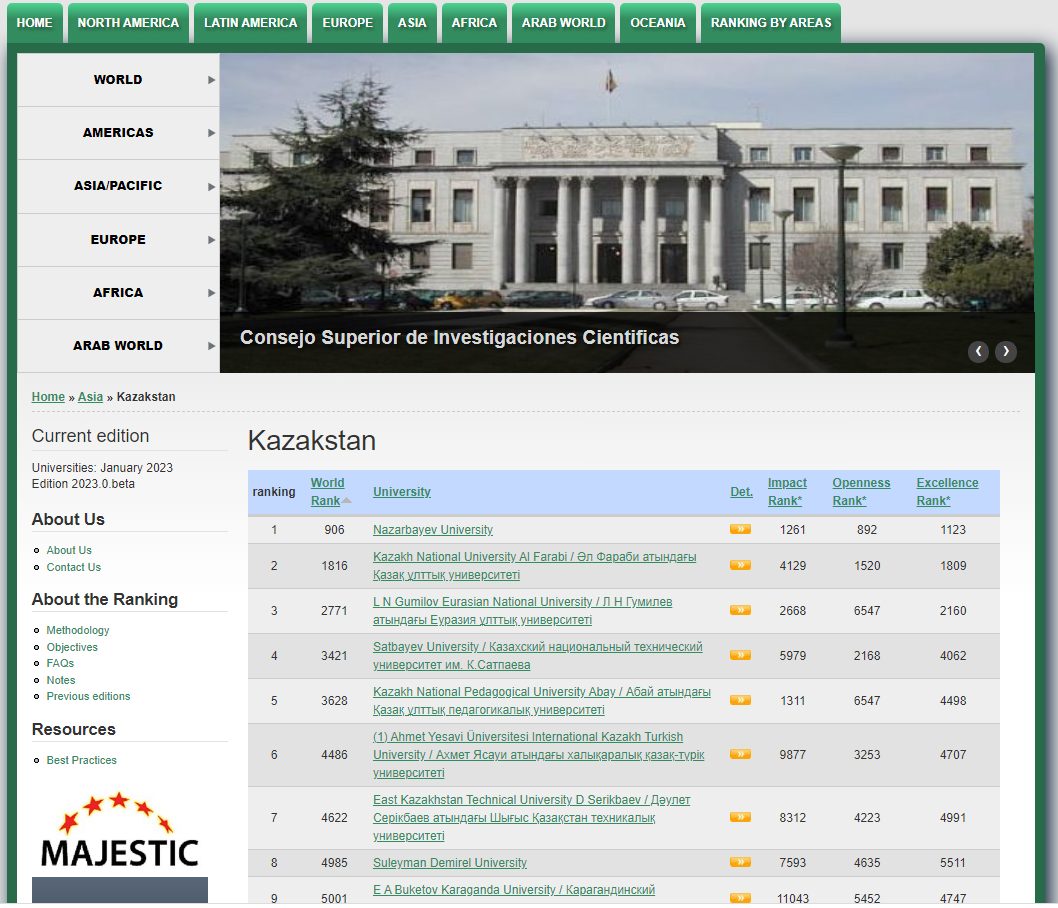
Task: Open details icon for Satbayev University row
Action: 740,655
